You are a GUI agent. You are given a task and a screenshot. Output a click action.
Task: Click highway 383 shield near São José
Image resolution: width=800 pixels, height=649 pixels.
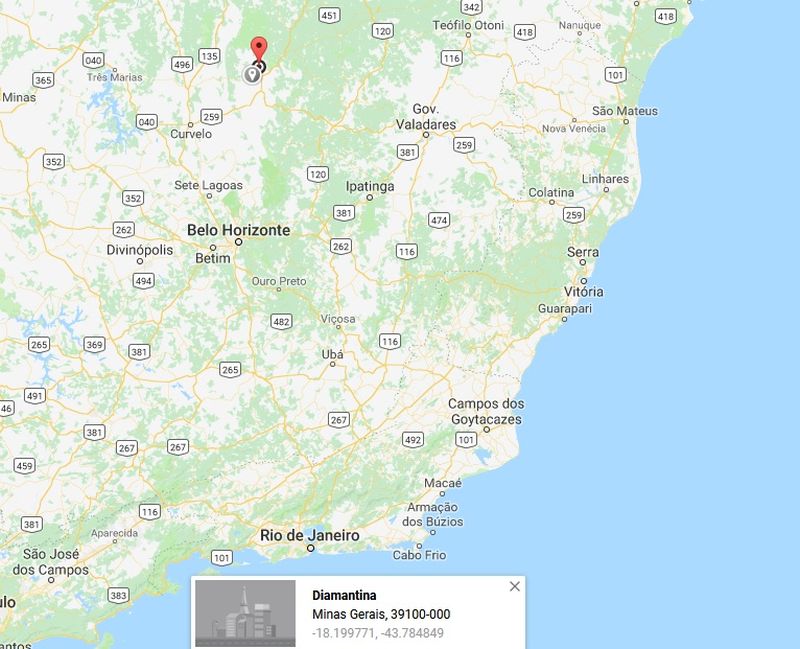118,595
